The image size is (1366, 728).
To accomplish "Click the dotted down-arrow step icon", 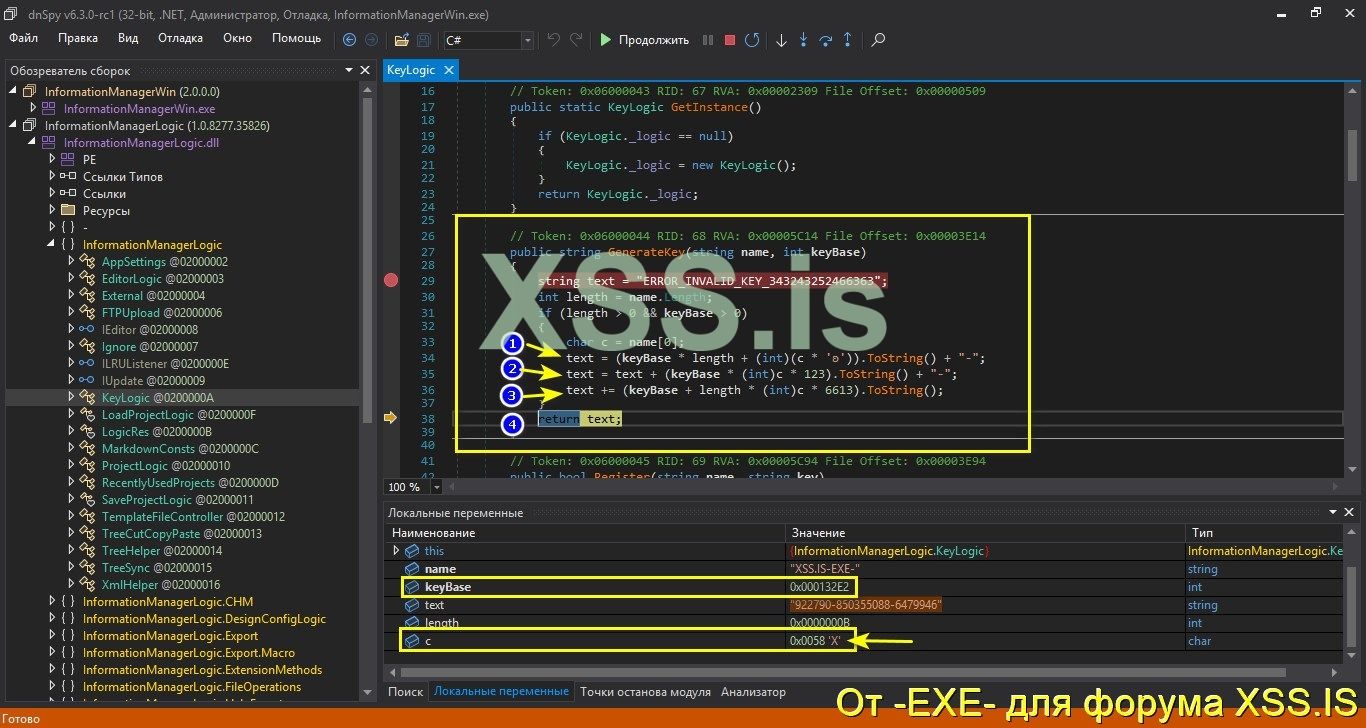I will pos(803,40).
